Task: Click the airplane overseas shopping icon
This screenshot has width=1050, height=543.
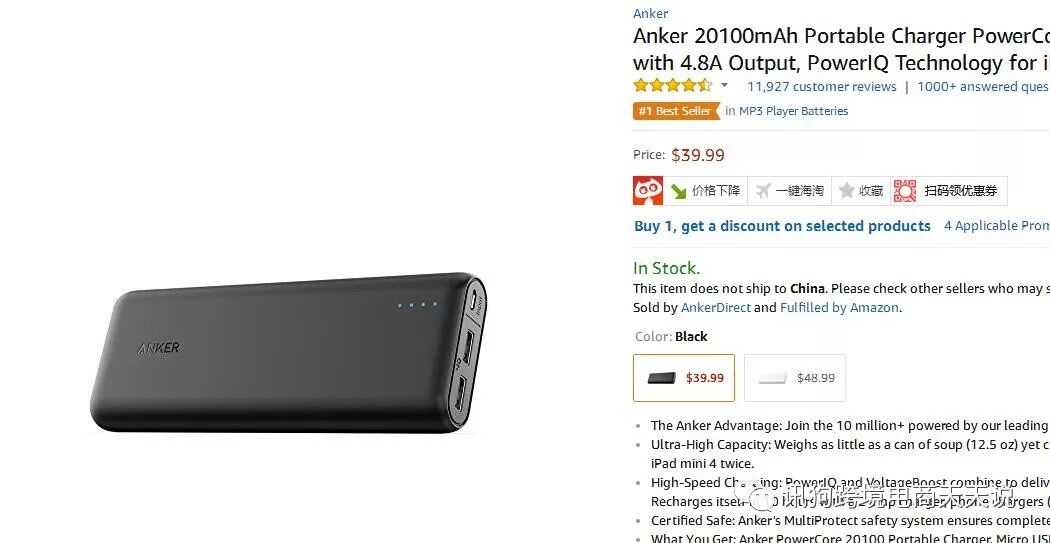Action: 763,191
